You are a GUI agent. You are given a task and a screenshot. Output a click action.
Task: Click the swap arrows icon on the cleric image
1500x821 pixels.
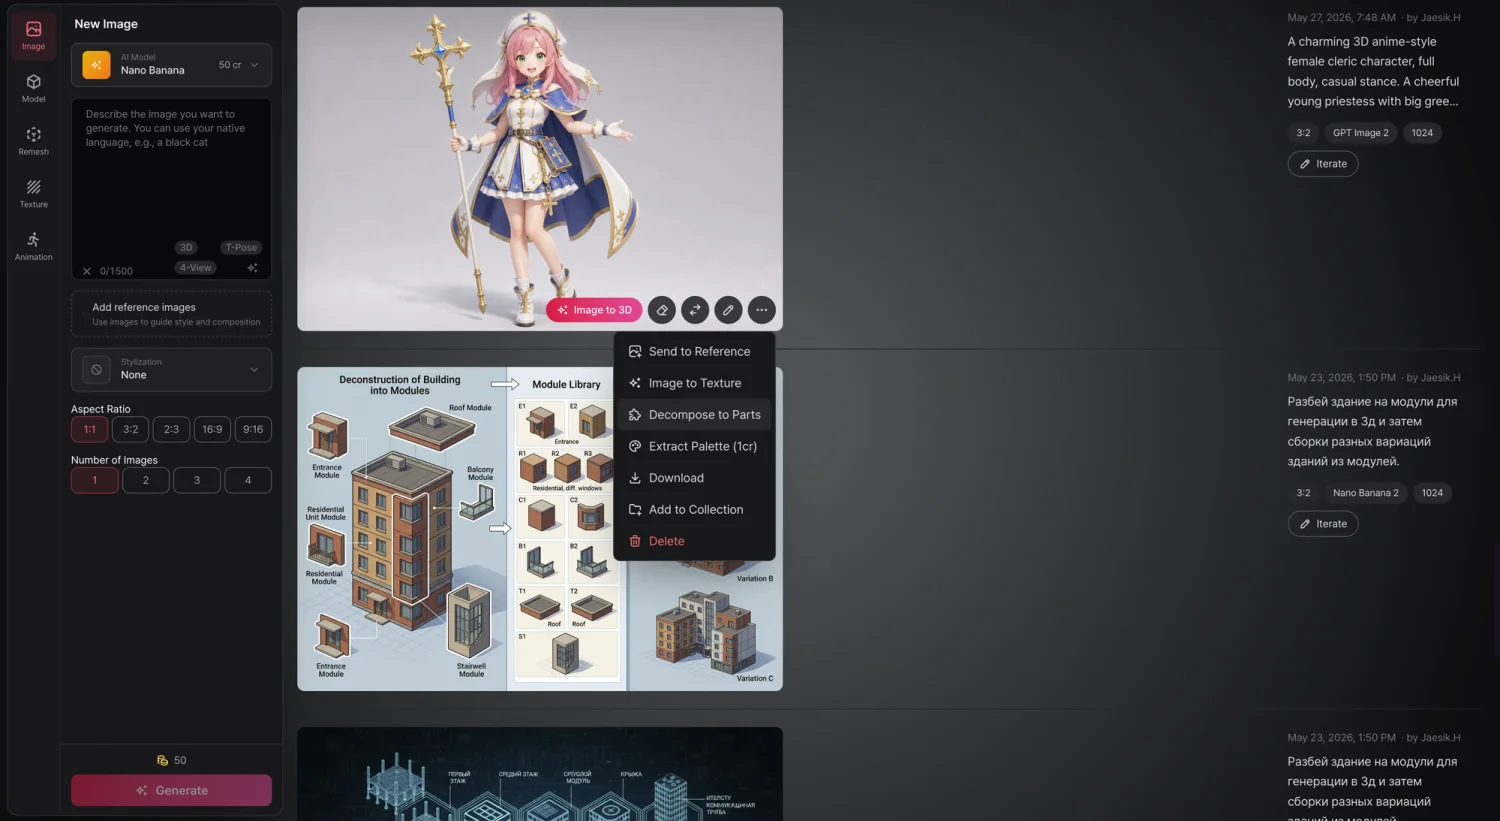point(695,310)
